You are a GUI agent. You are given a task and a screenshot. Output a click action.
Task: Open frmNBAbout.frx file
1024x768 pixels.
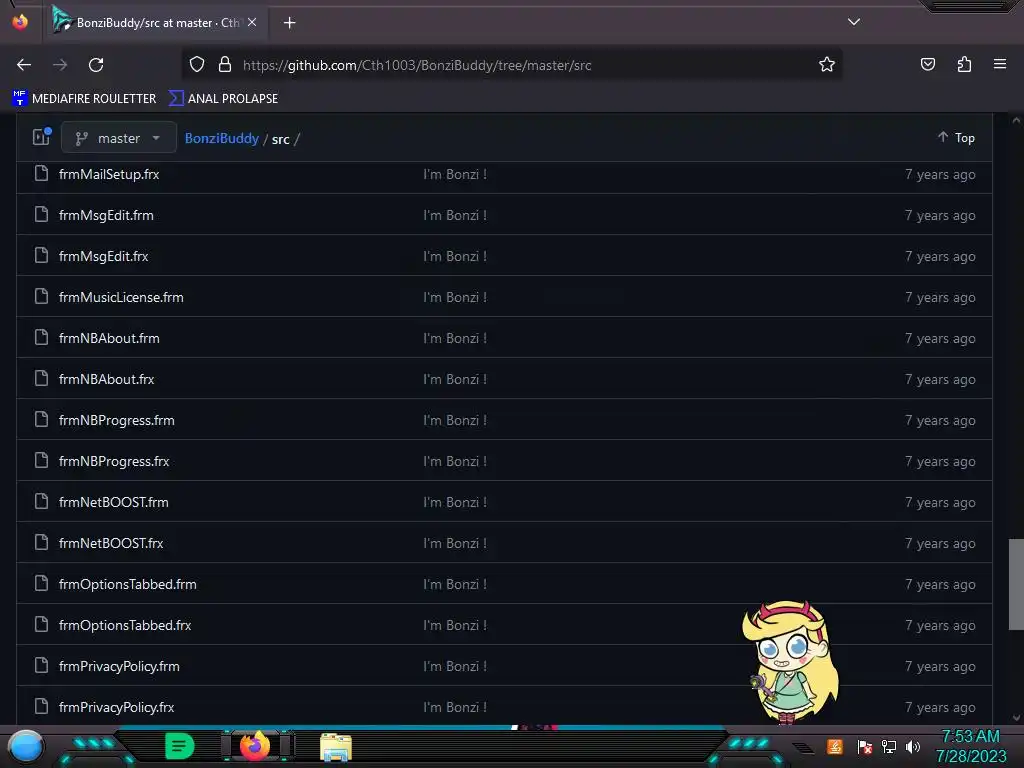pos(106,379)
